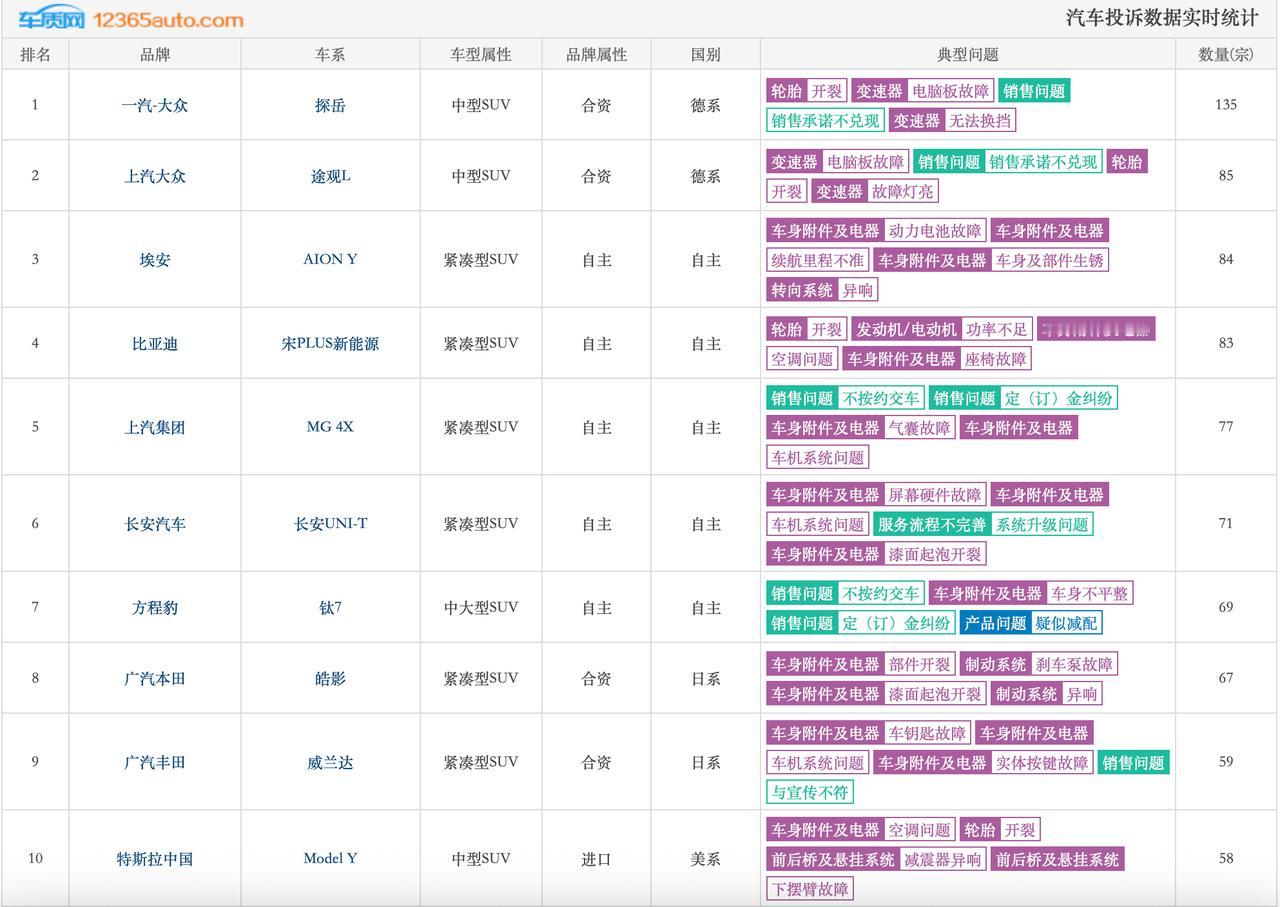Click the 动力电池故障 tag
The image size is (1280, 907).
[935, 231]
